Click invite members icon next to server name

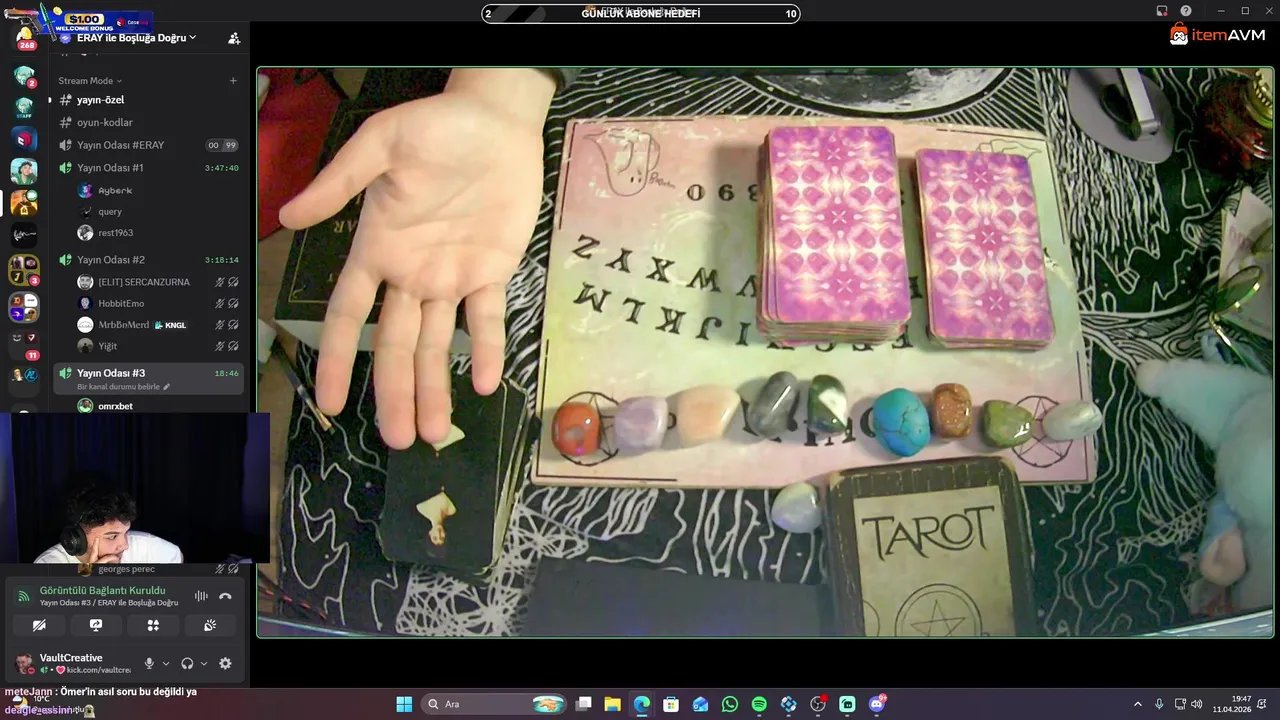[x=234, y=38]
